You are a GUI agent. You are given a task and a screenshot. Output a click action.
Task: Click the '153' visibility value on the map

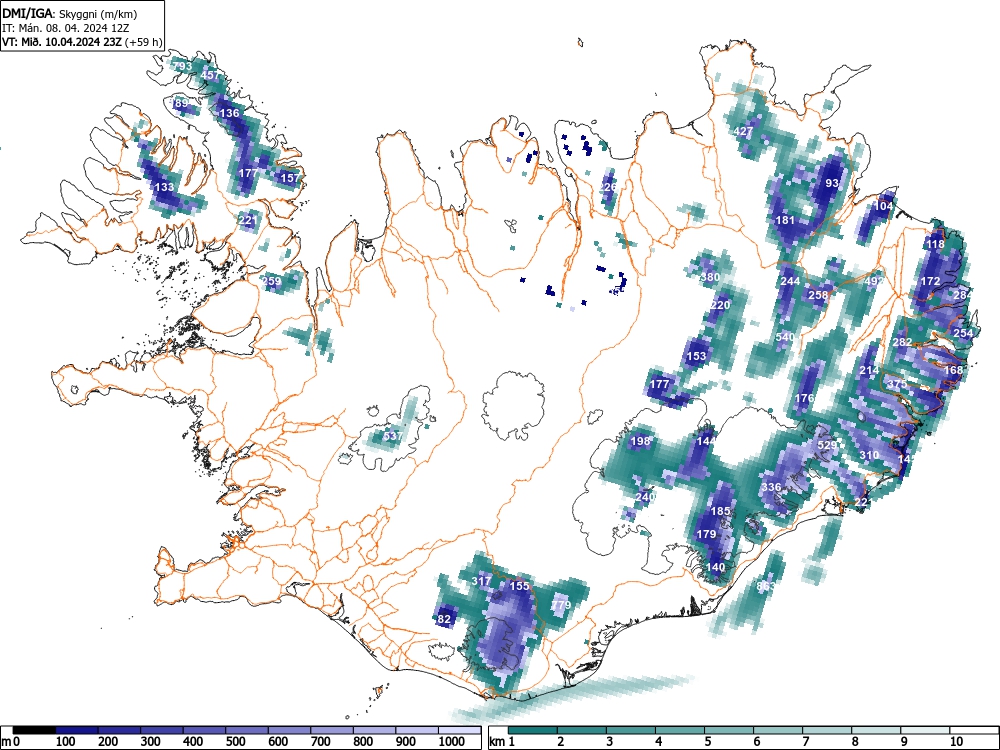click(696, 357)
